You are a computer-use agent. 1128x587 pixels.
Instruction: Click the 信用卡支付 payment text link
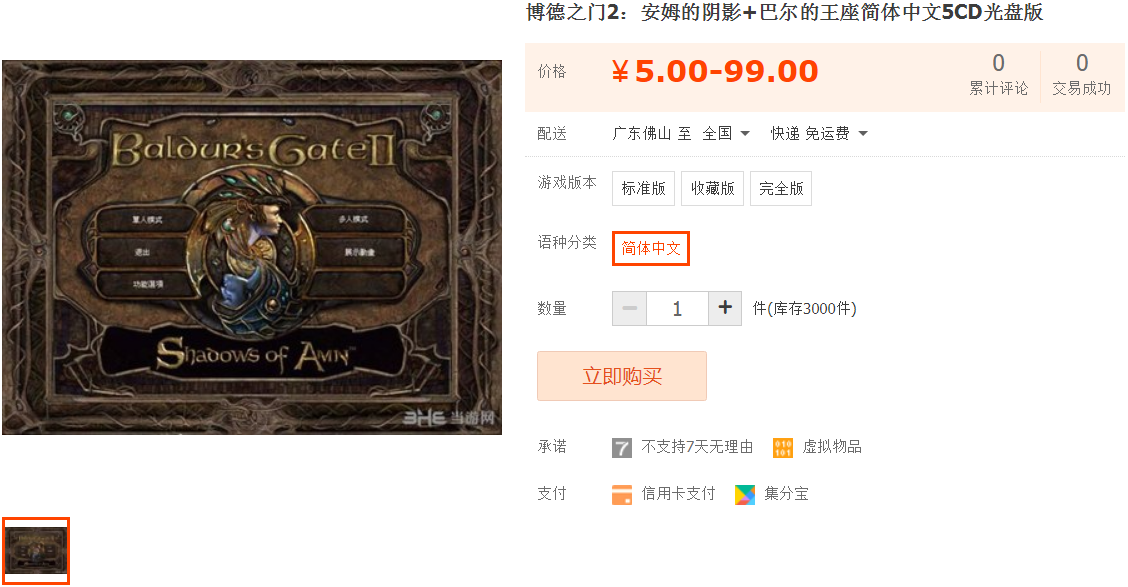coord(678,493)
